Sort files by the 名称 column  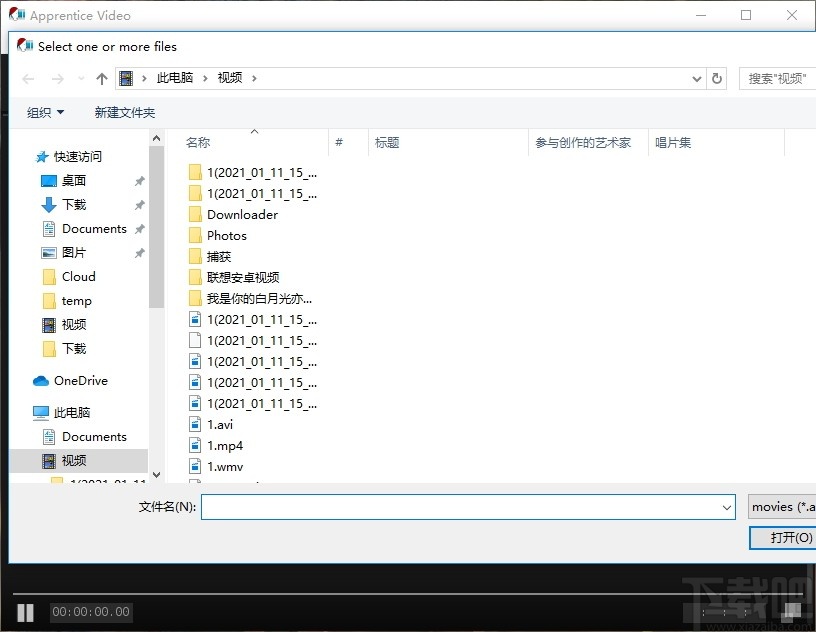tap(197, 142)
